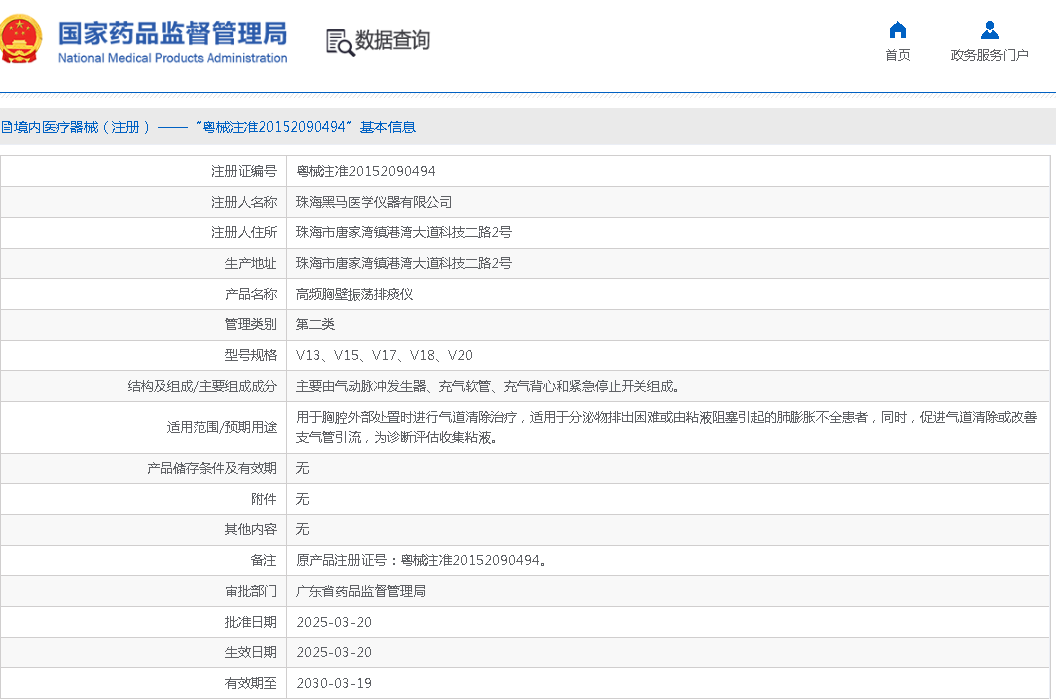The height and width of the screenshot is (699, 1056).
Task: Click model specs V13、V15、V17、V18、V20
Action: [x=384, y=355]
